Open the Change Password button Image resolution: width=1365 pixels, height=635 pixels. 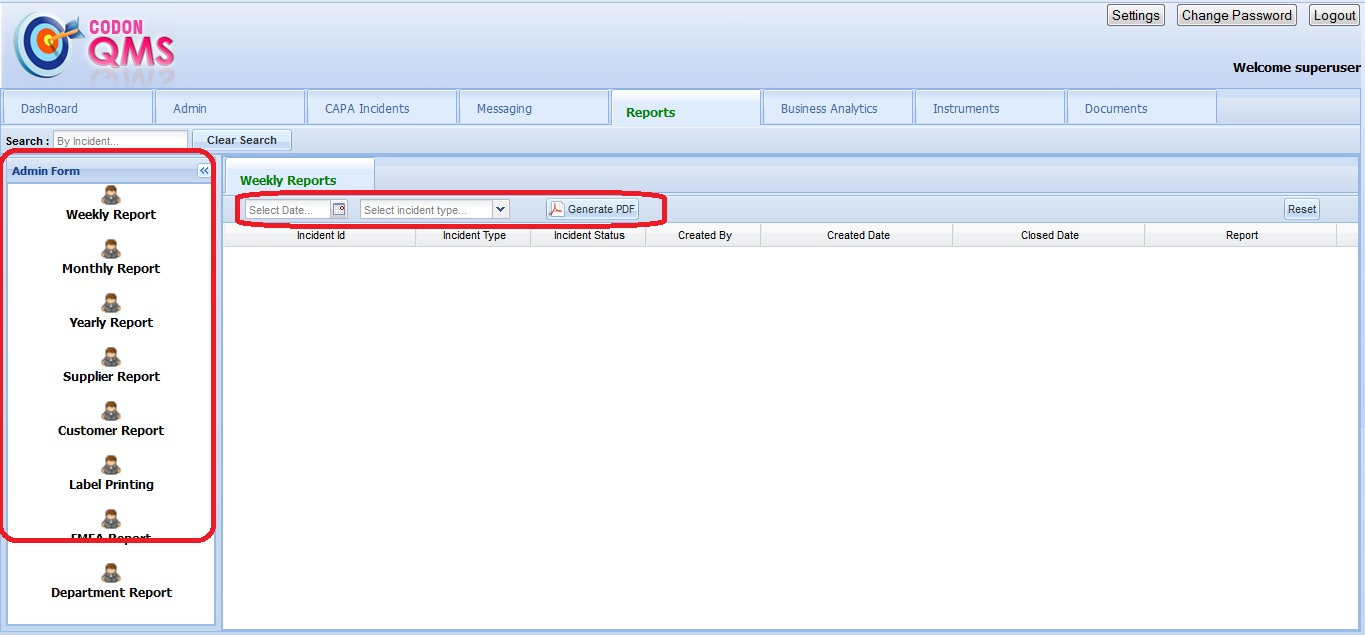pyautogui.click(x=1236, y=15)
